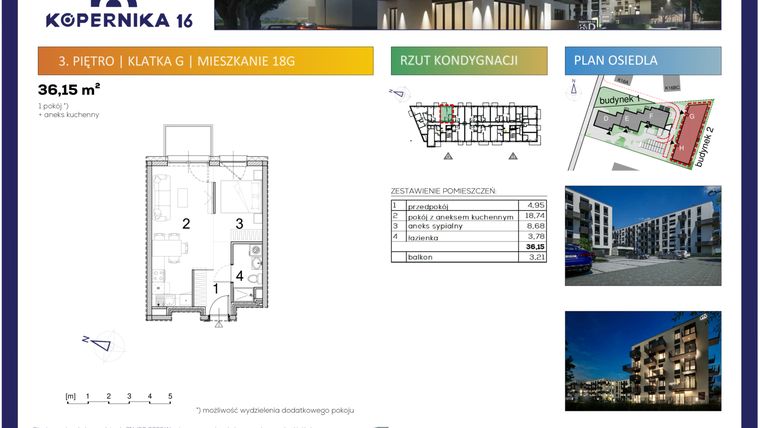This screenshot has height=428, width=760.
Task: Select bathroom number 4 on the floor plan
Action: pos(239,274)
